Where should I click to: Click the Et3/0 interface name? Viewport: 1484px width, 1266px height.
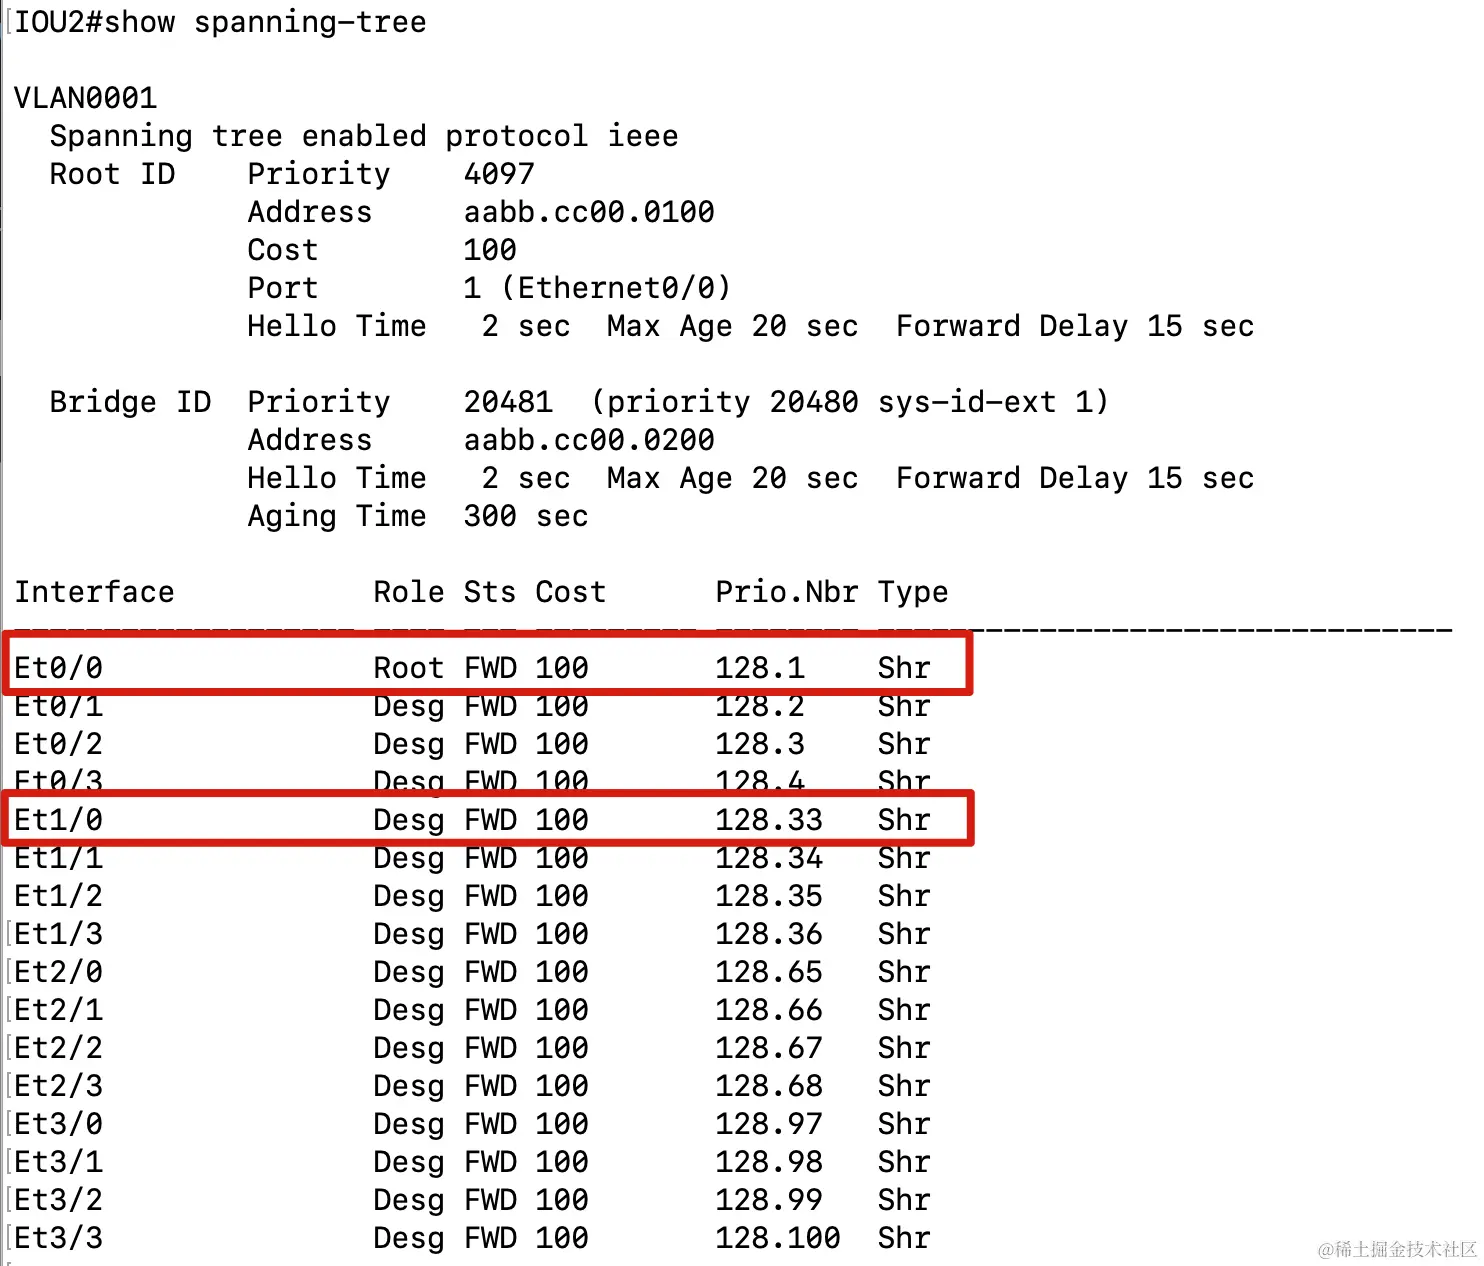click(58, 1124)
